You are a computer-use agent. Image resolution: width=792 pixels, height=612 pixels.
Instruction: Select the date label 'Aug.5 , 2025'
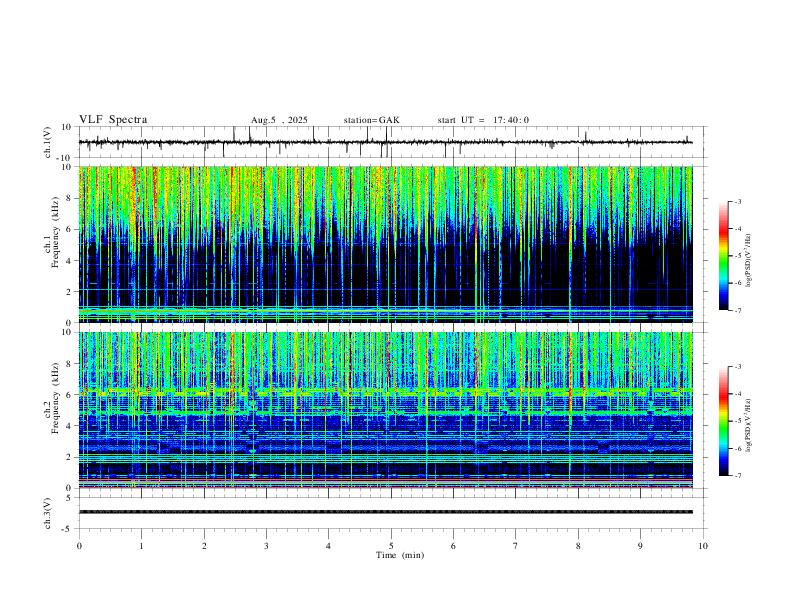click(279, 120)
